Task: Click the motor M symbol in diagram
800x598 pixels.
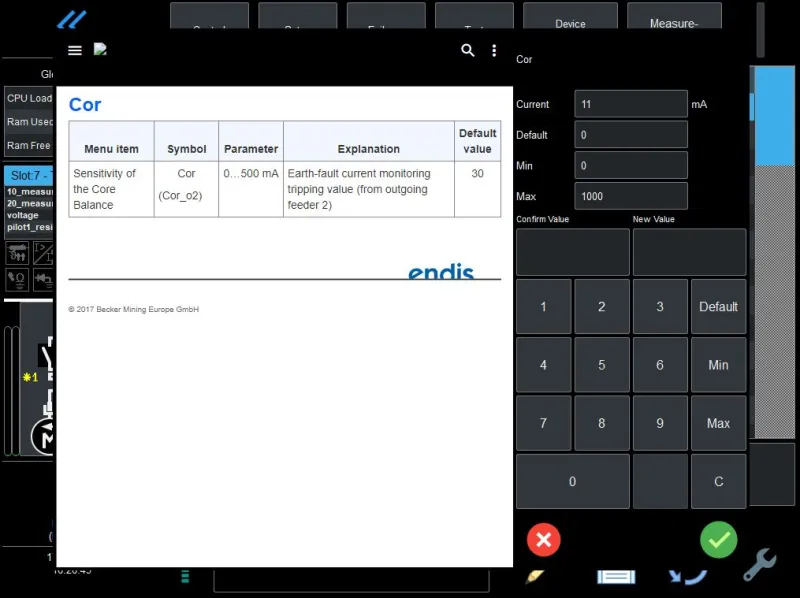Action: [x=43, y=436]
